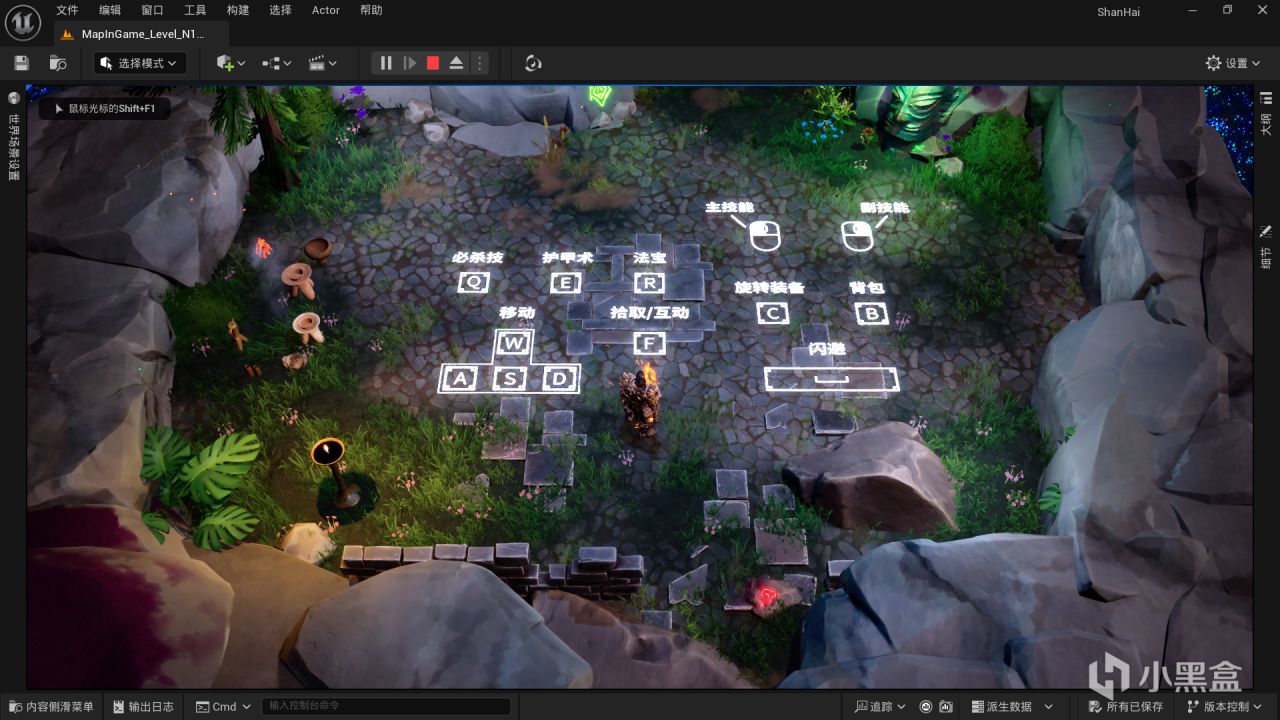Viewport: 1280px width, 720px height.
Task: Expand the 追踪 trace dropdown
Action: pos(881,706)
